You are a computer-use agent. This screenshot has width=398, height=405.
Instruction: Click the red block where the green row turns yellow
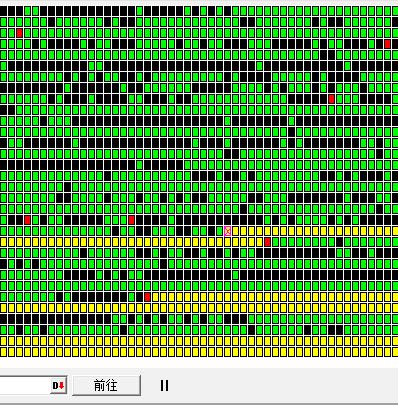click(147, 297)
